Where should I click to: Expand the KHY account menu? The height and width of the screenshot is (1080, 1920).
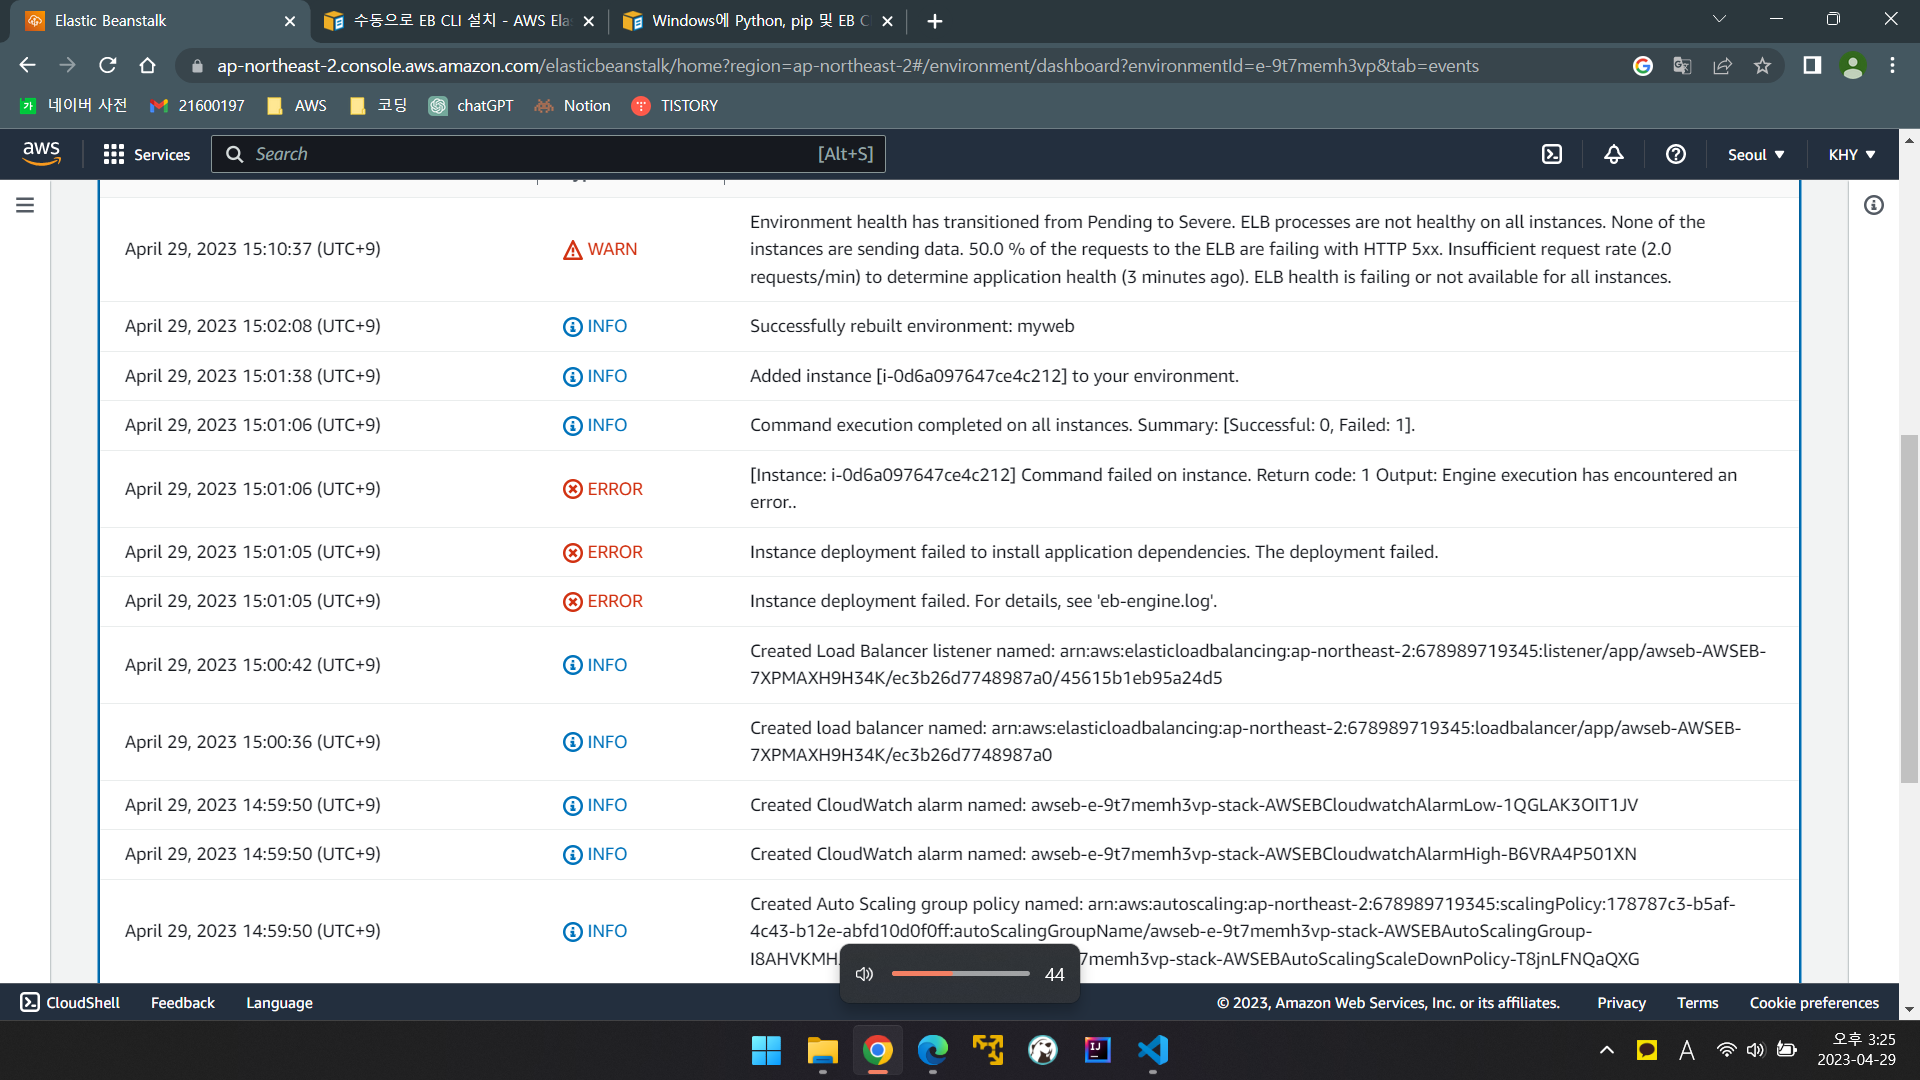1851,154
